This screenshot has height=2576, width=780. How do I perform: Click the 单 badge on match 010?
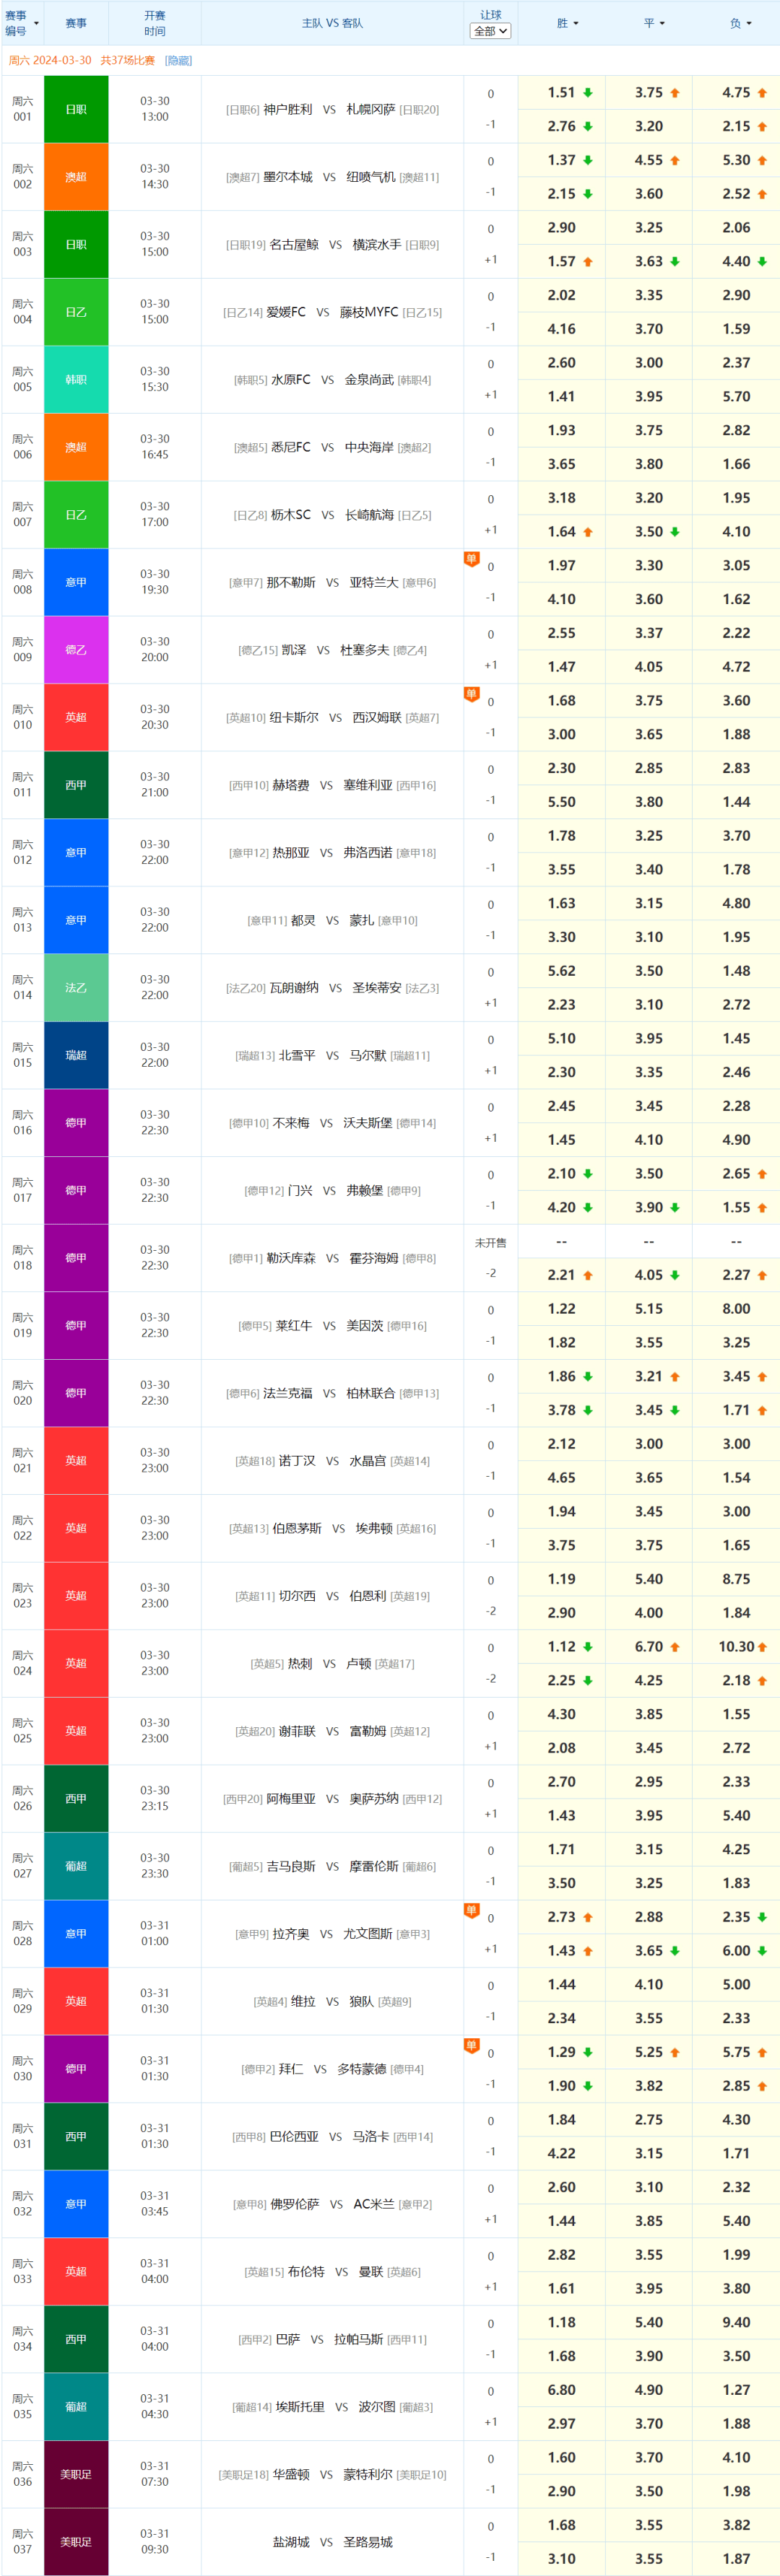click(471, 693)
